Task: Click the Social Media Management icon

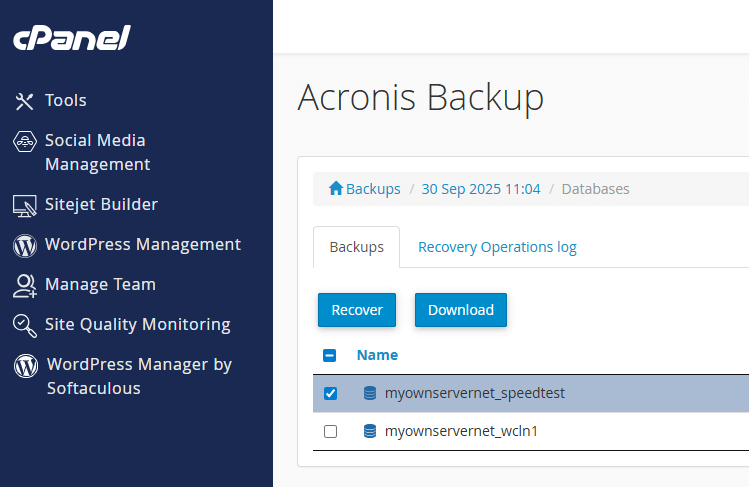Action: [x=25, y=142]
